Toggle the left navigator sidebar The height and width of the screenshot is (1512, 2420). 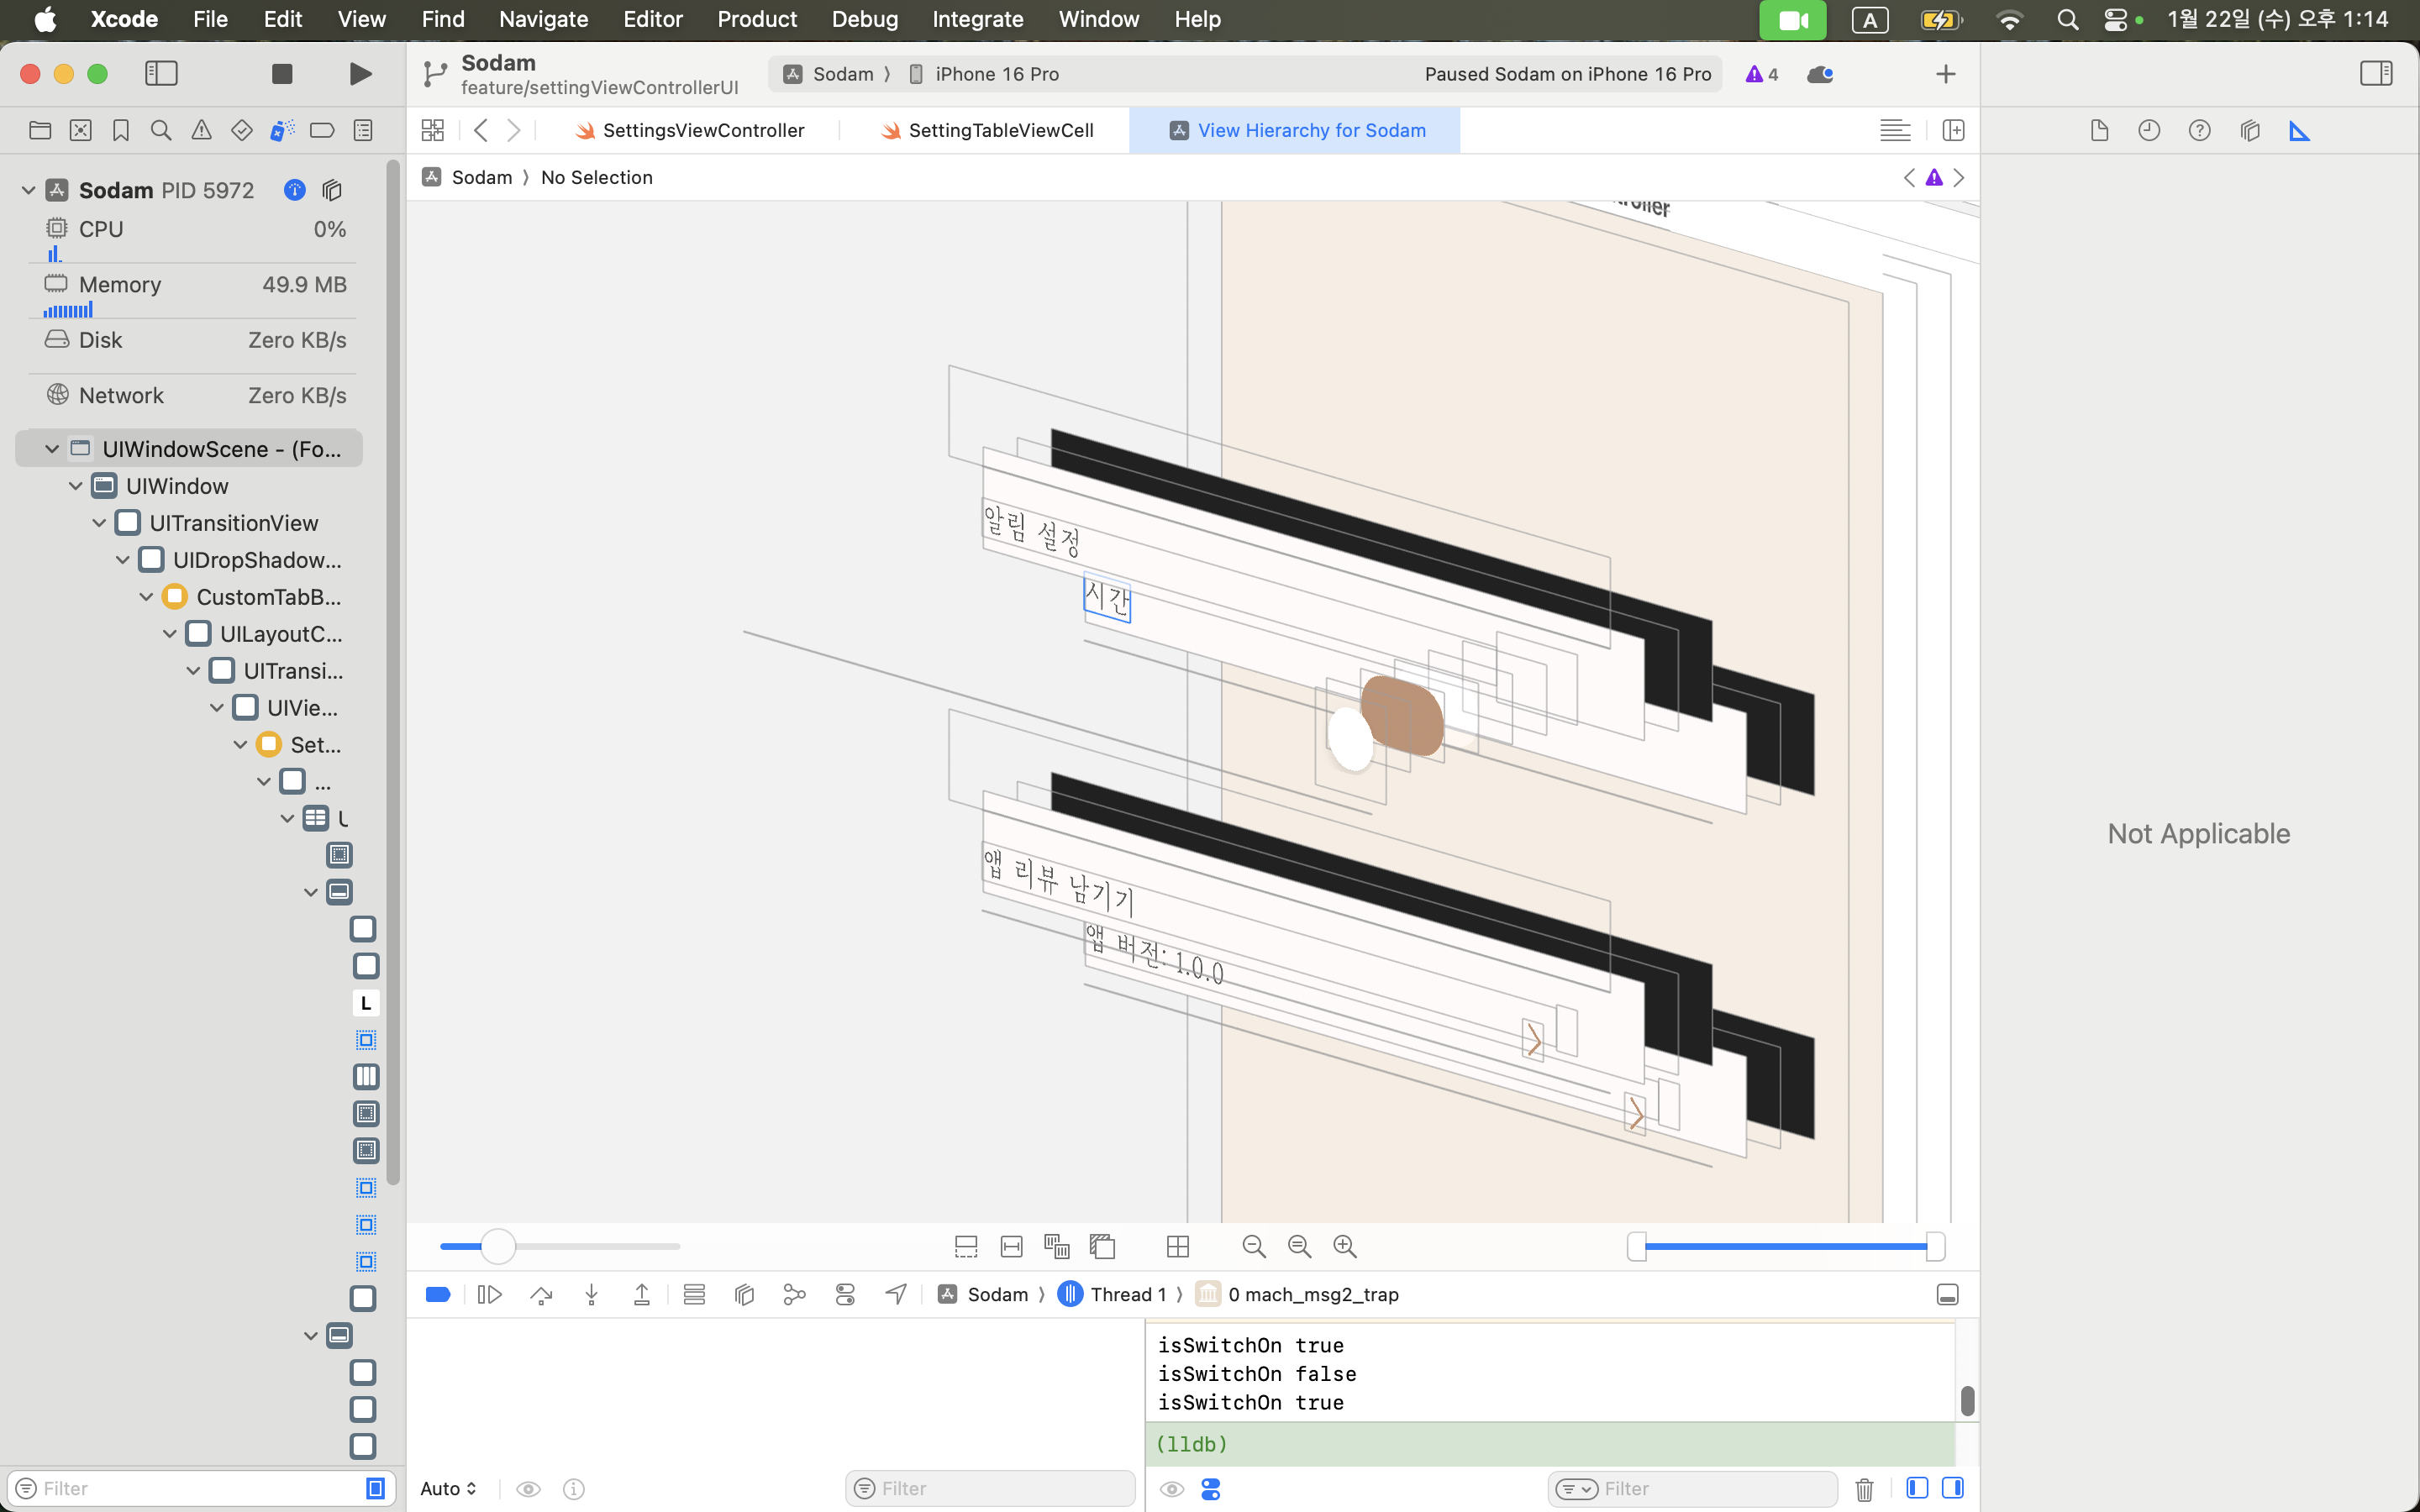161,74
